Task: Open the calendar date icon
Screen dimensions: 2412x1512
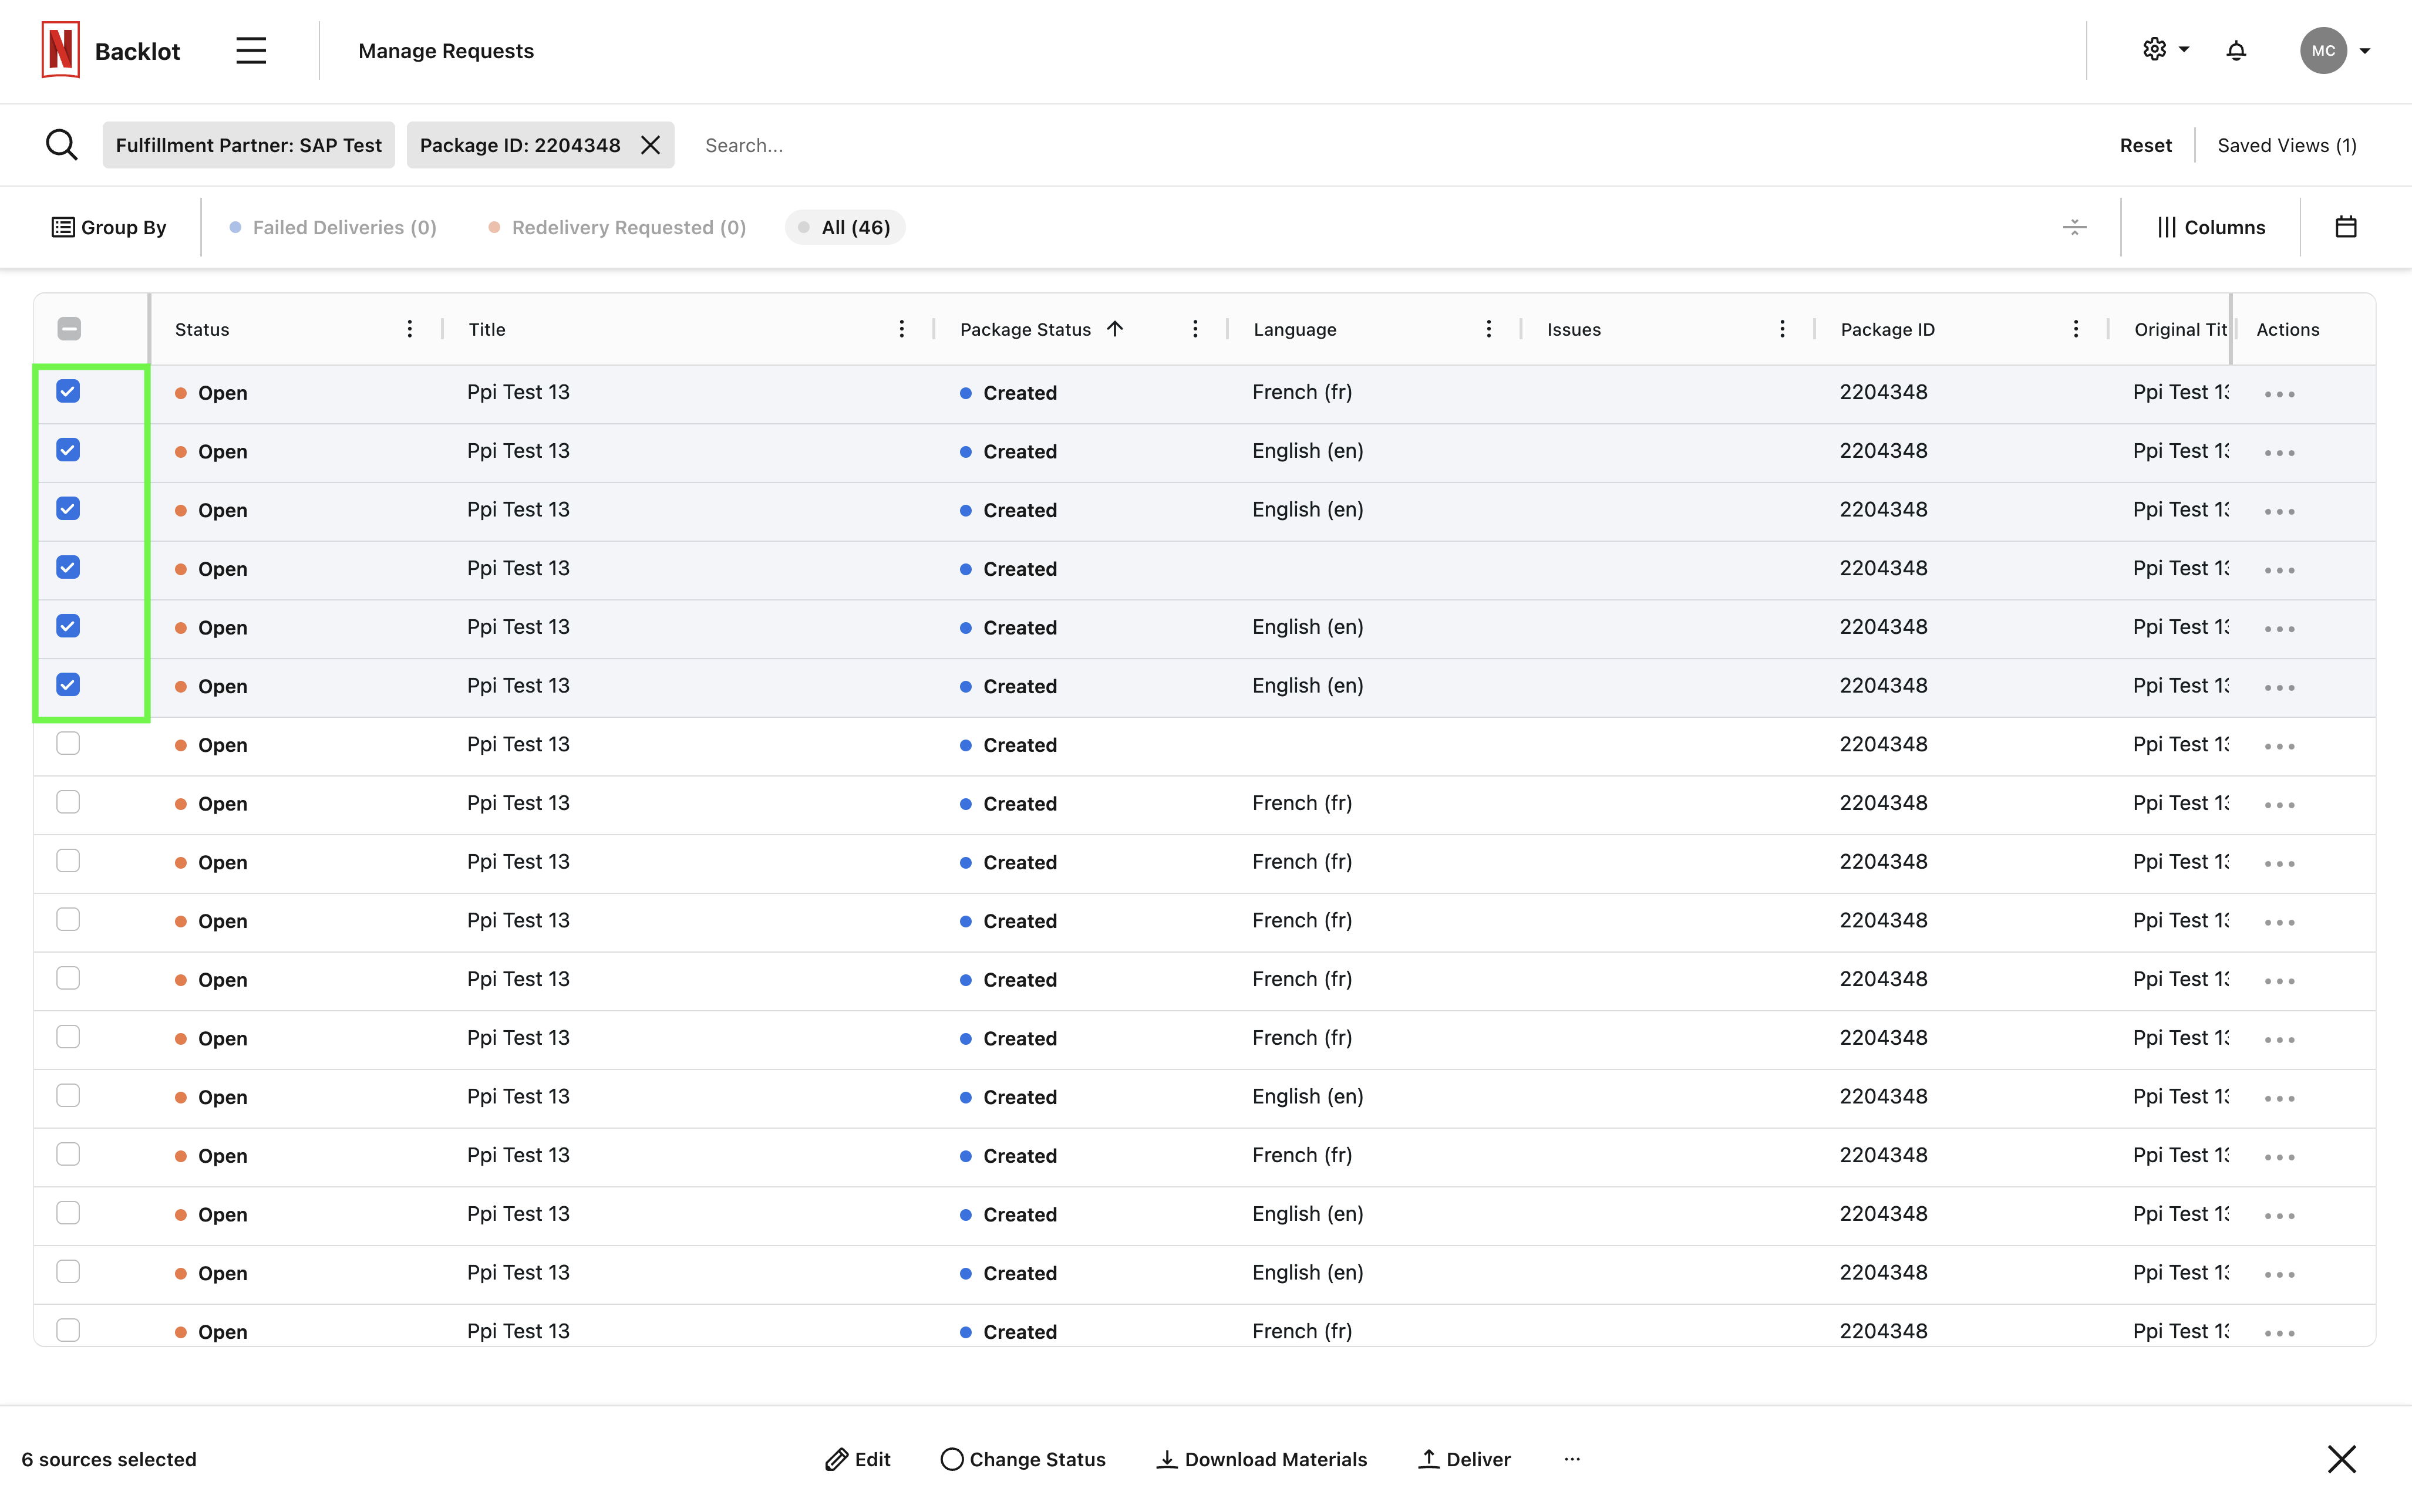Action: [x=2345, y=227]
